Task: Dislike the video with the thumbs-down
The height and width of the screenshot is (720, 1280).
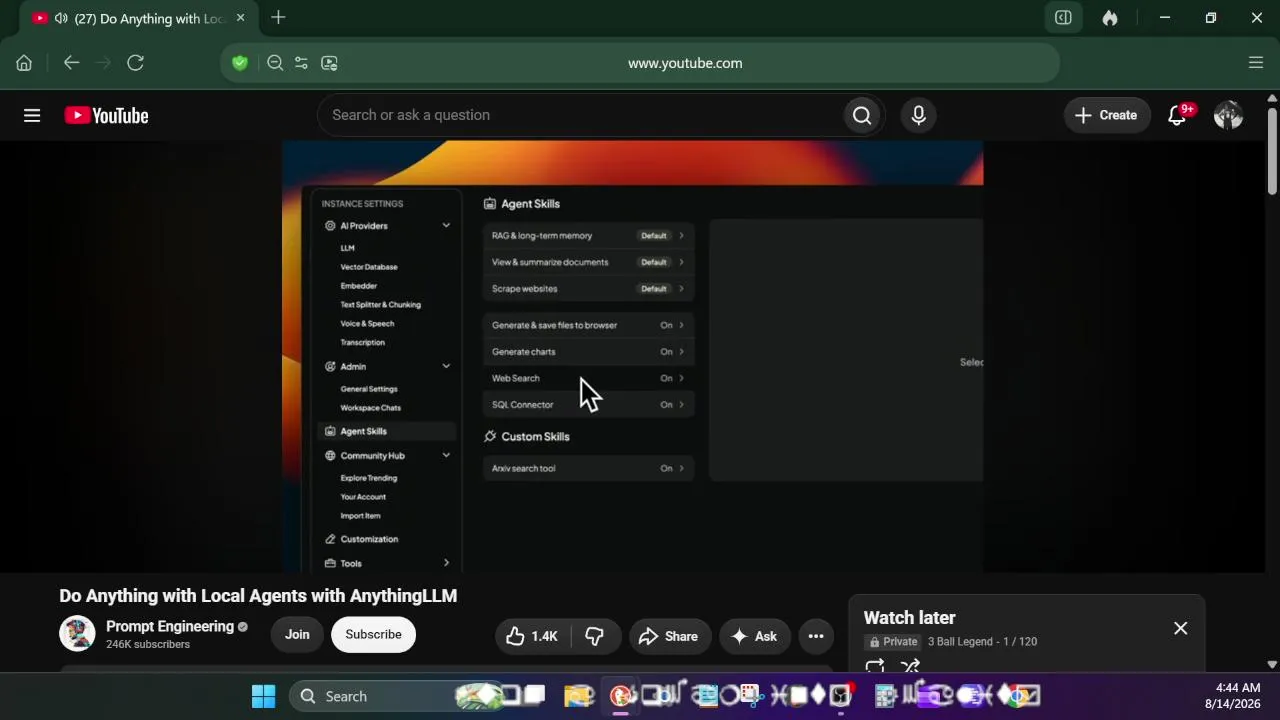Action: (595, 636)
